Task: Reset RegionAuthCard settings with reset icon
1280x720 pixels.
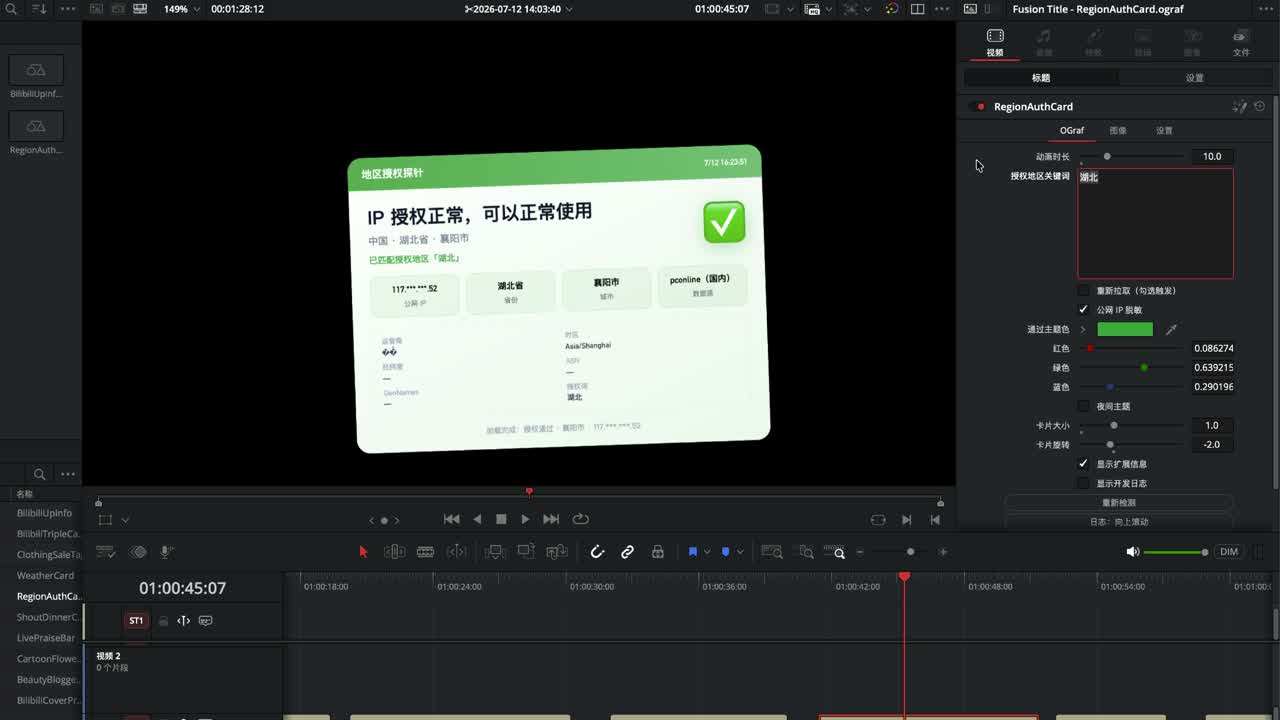Action: 1260,106
